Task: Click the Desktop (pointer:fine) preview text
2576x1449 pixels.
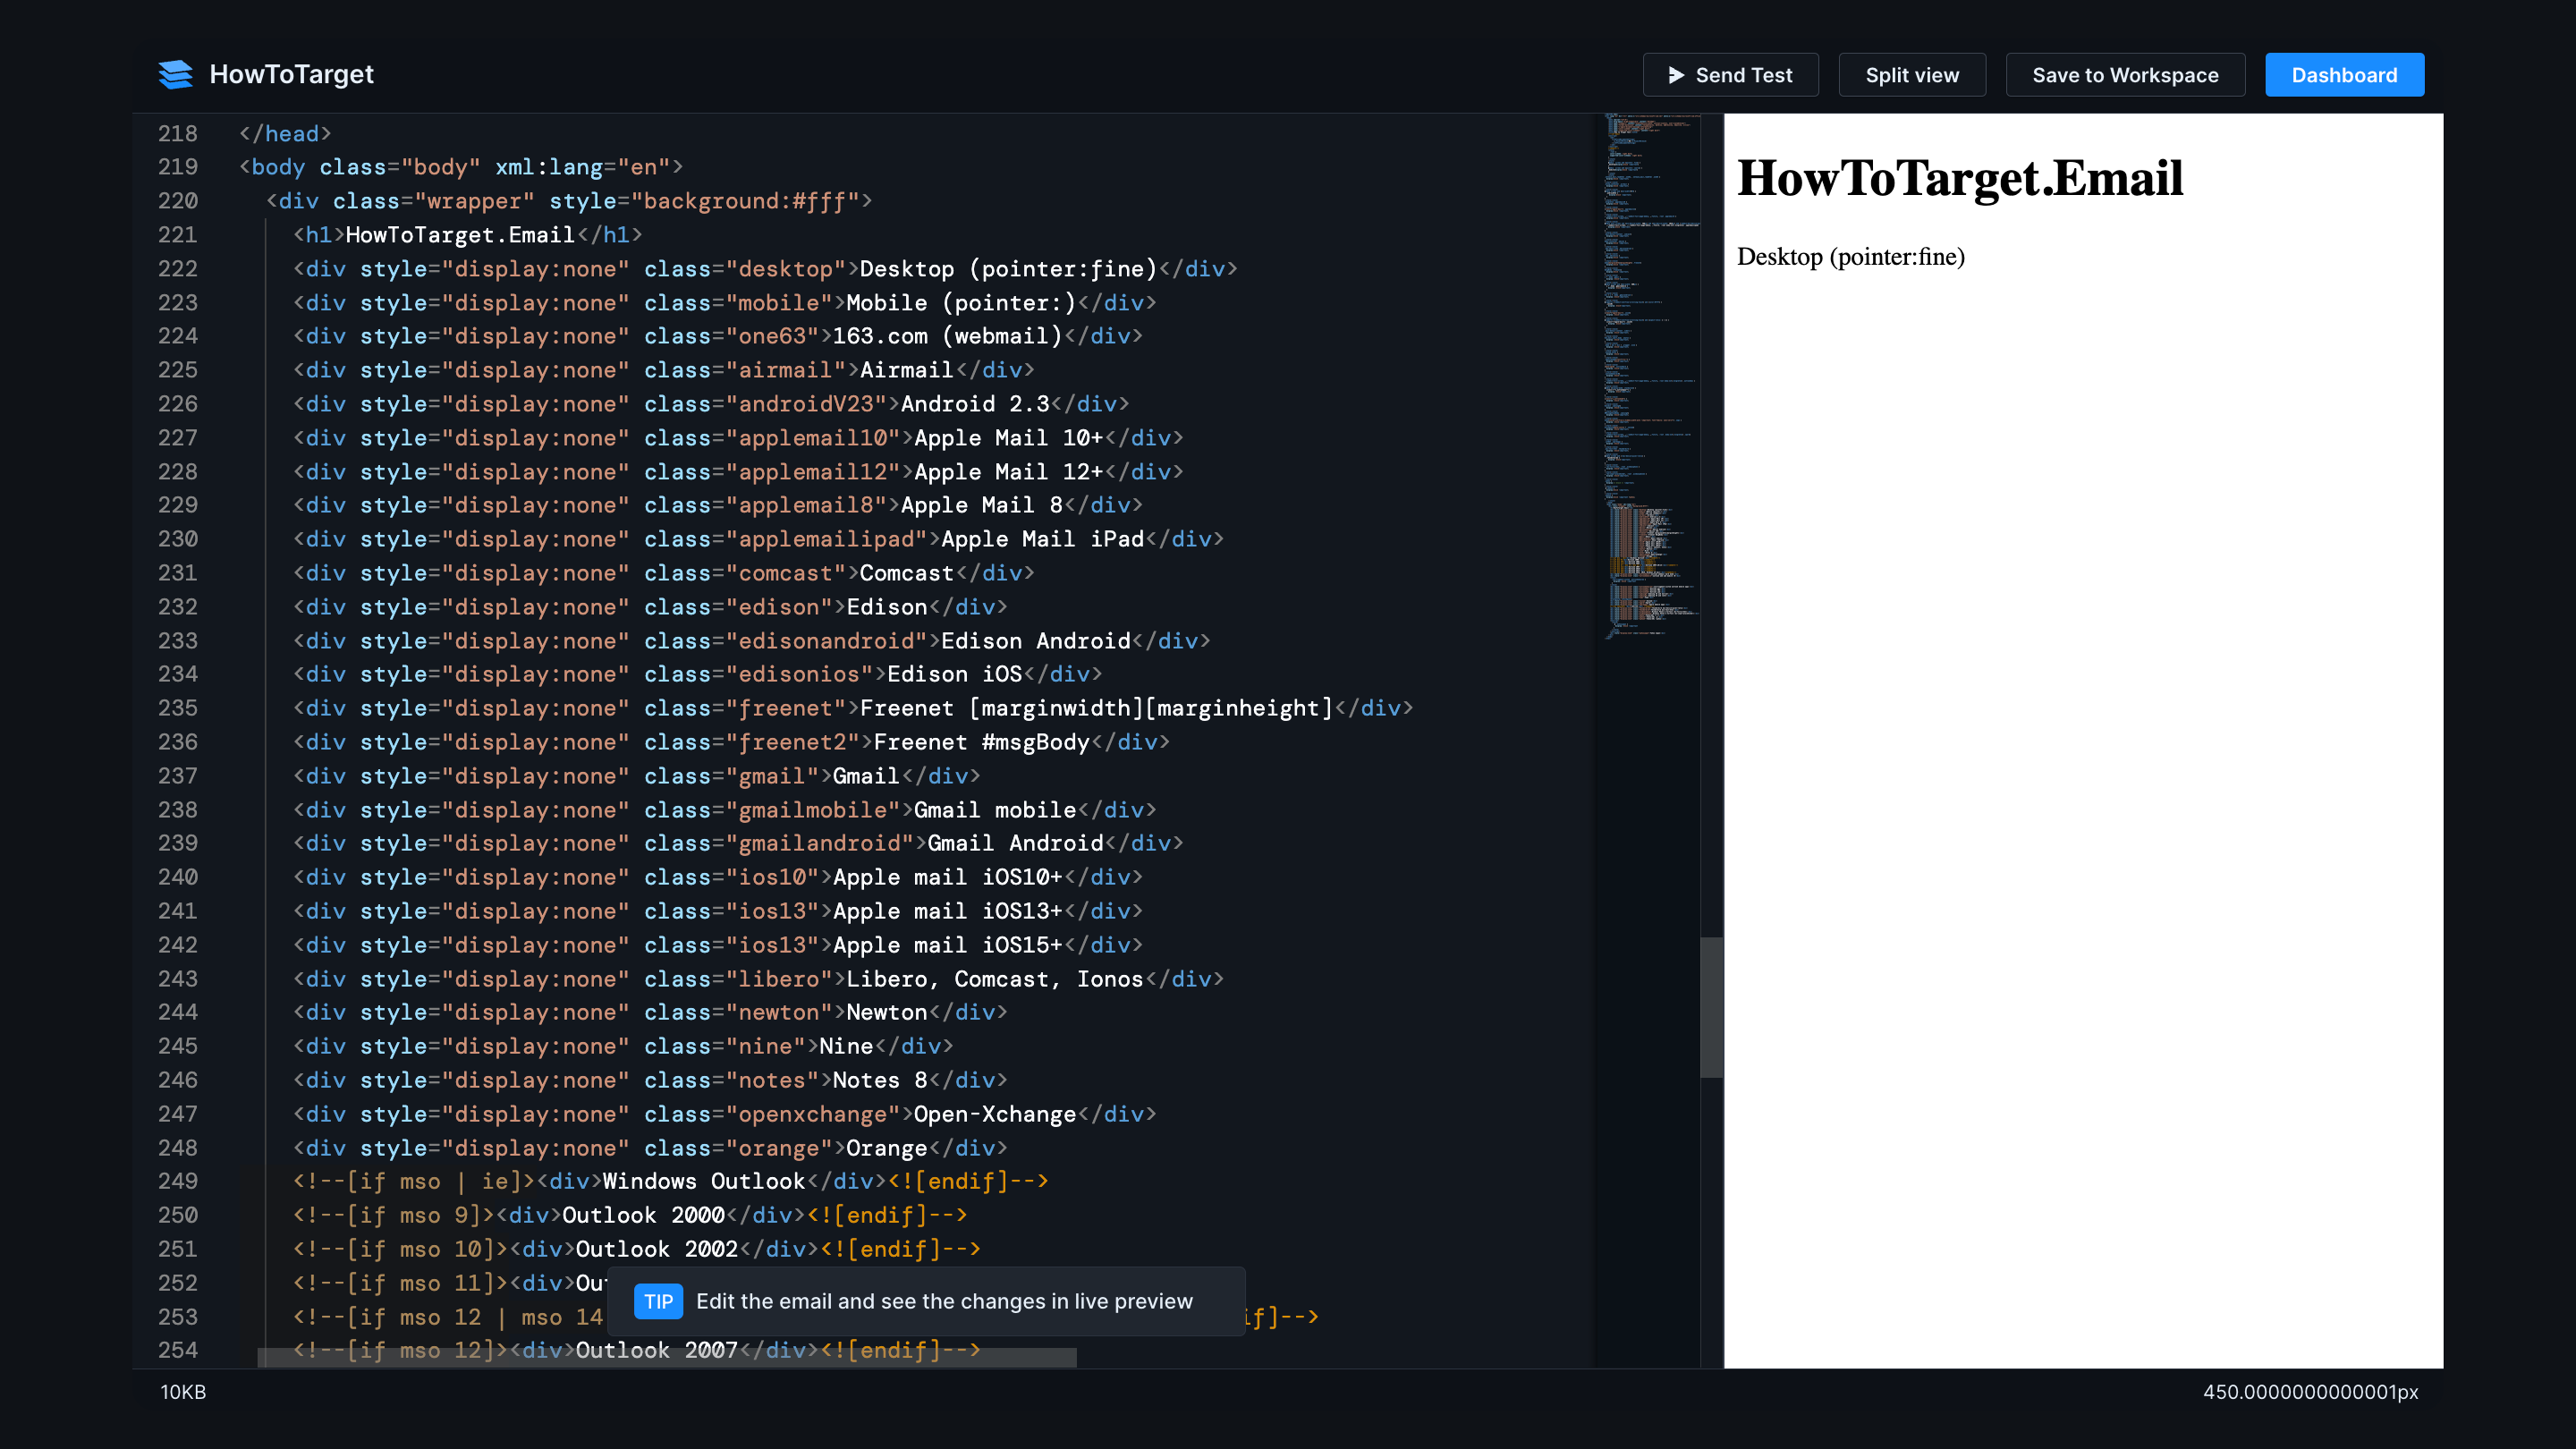Action: [x=1850, y=257]
